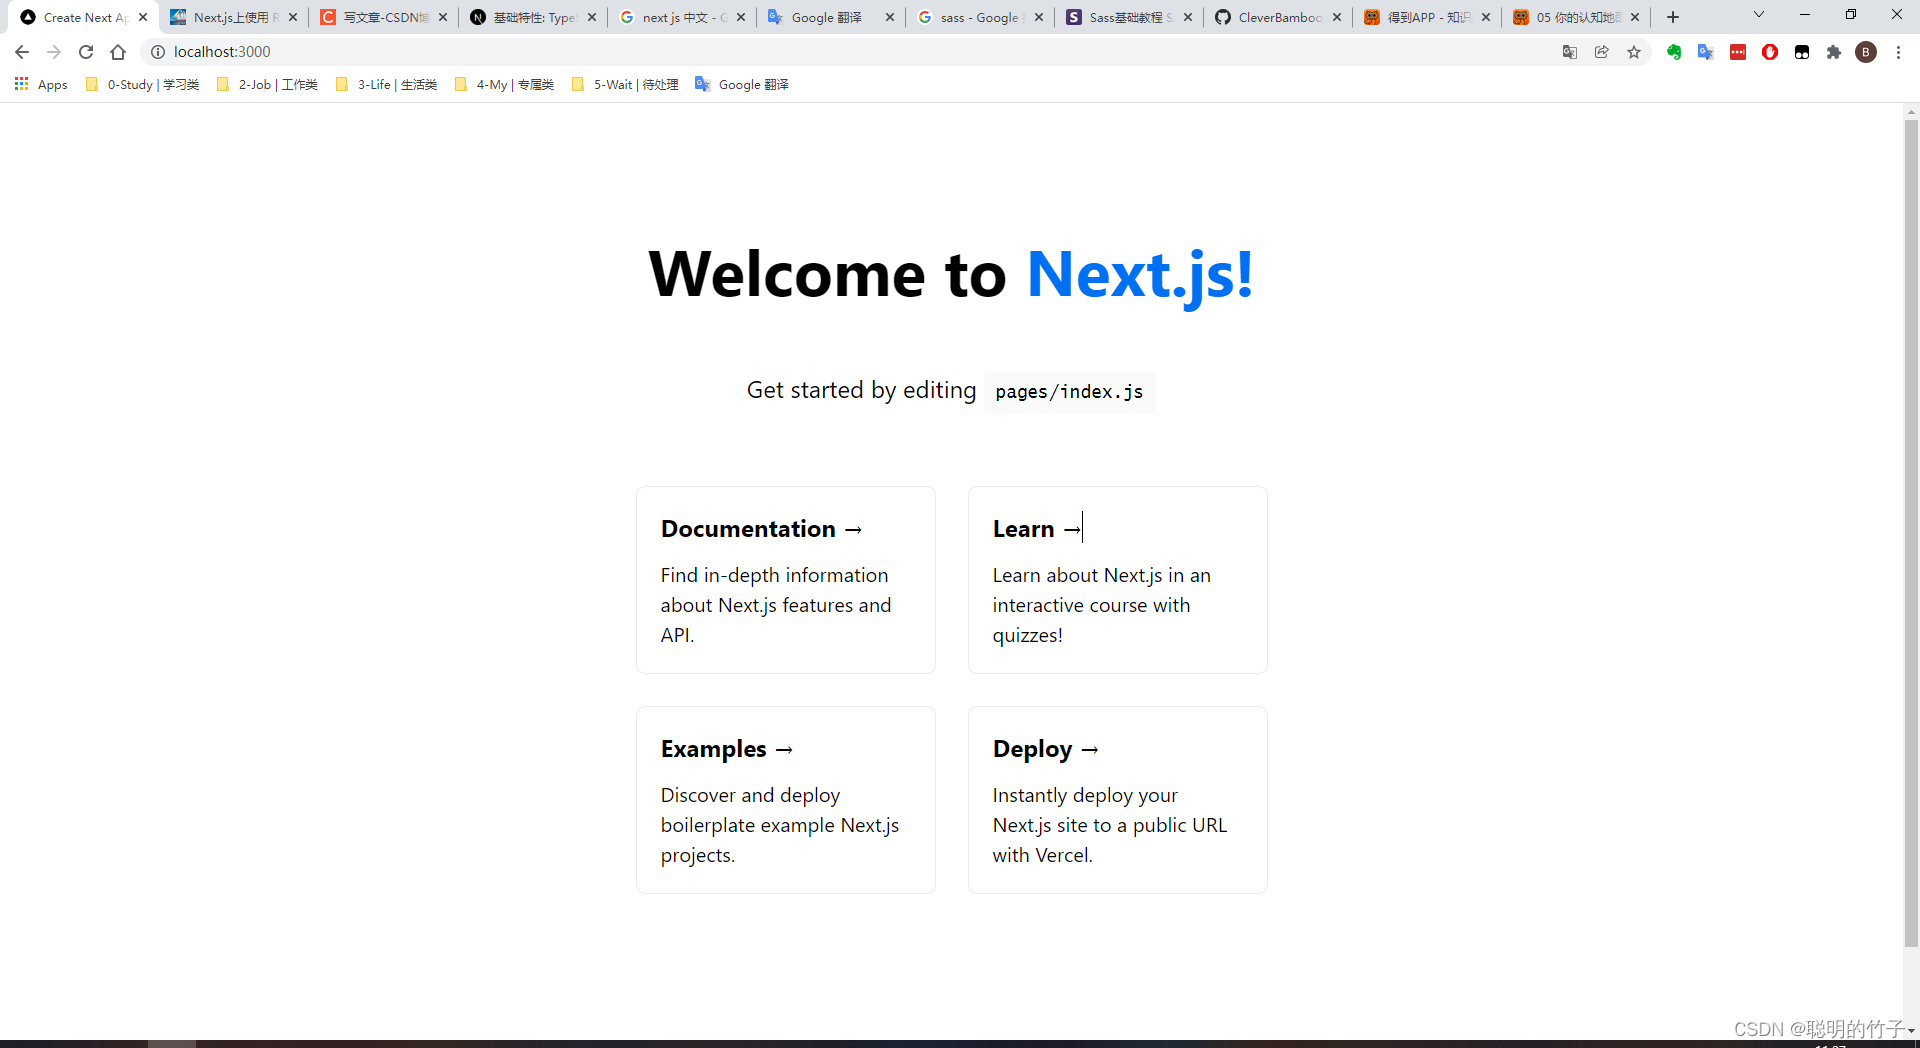Click the pages/index.js code text

point(1069,392)
